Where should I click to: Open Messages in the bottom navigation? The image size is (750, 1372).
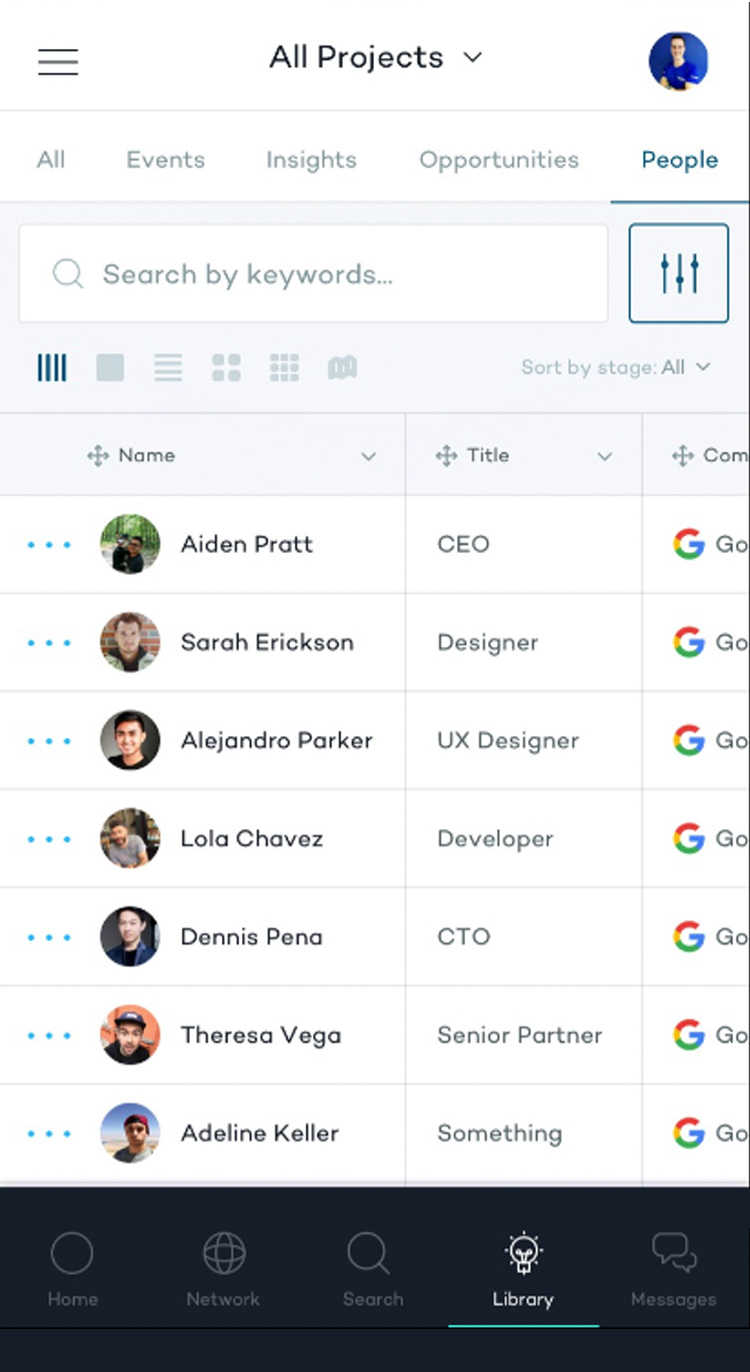coord(673,1269)
